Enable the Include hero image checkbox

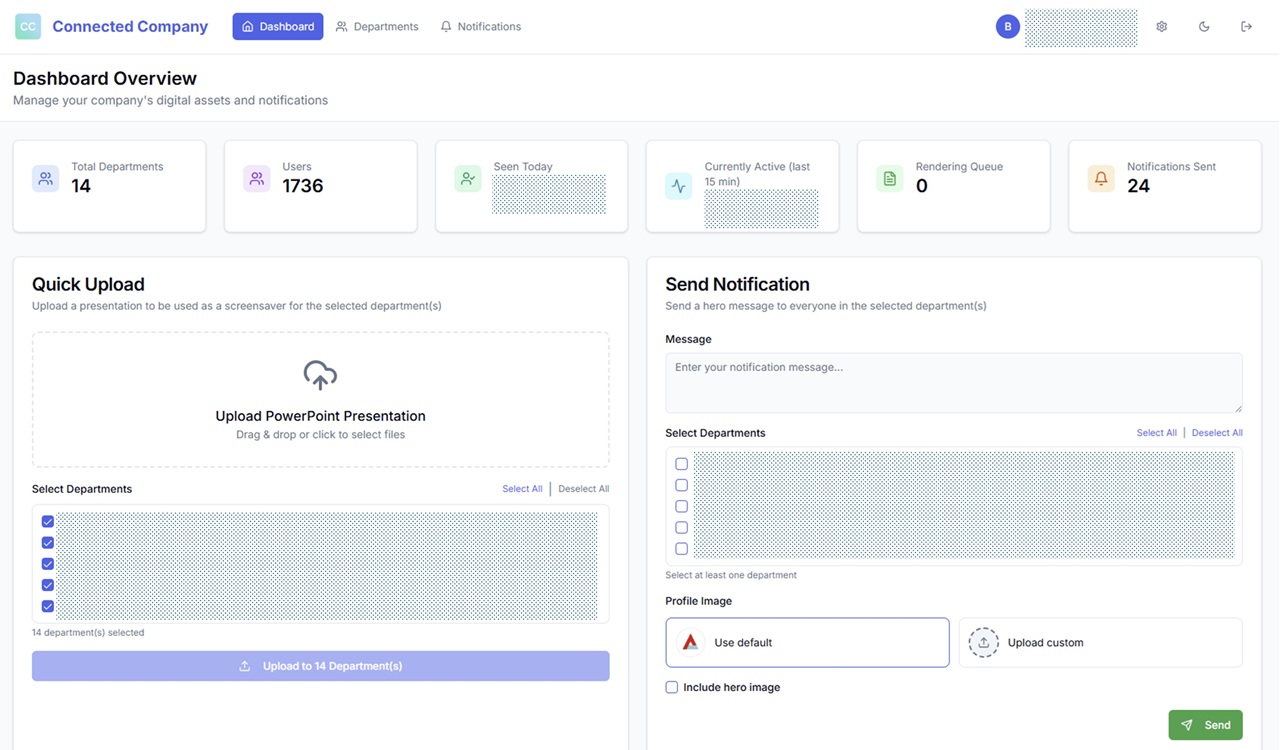click(x=672, y=687)
